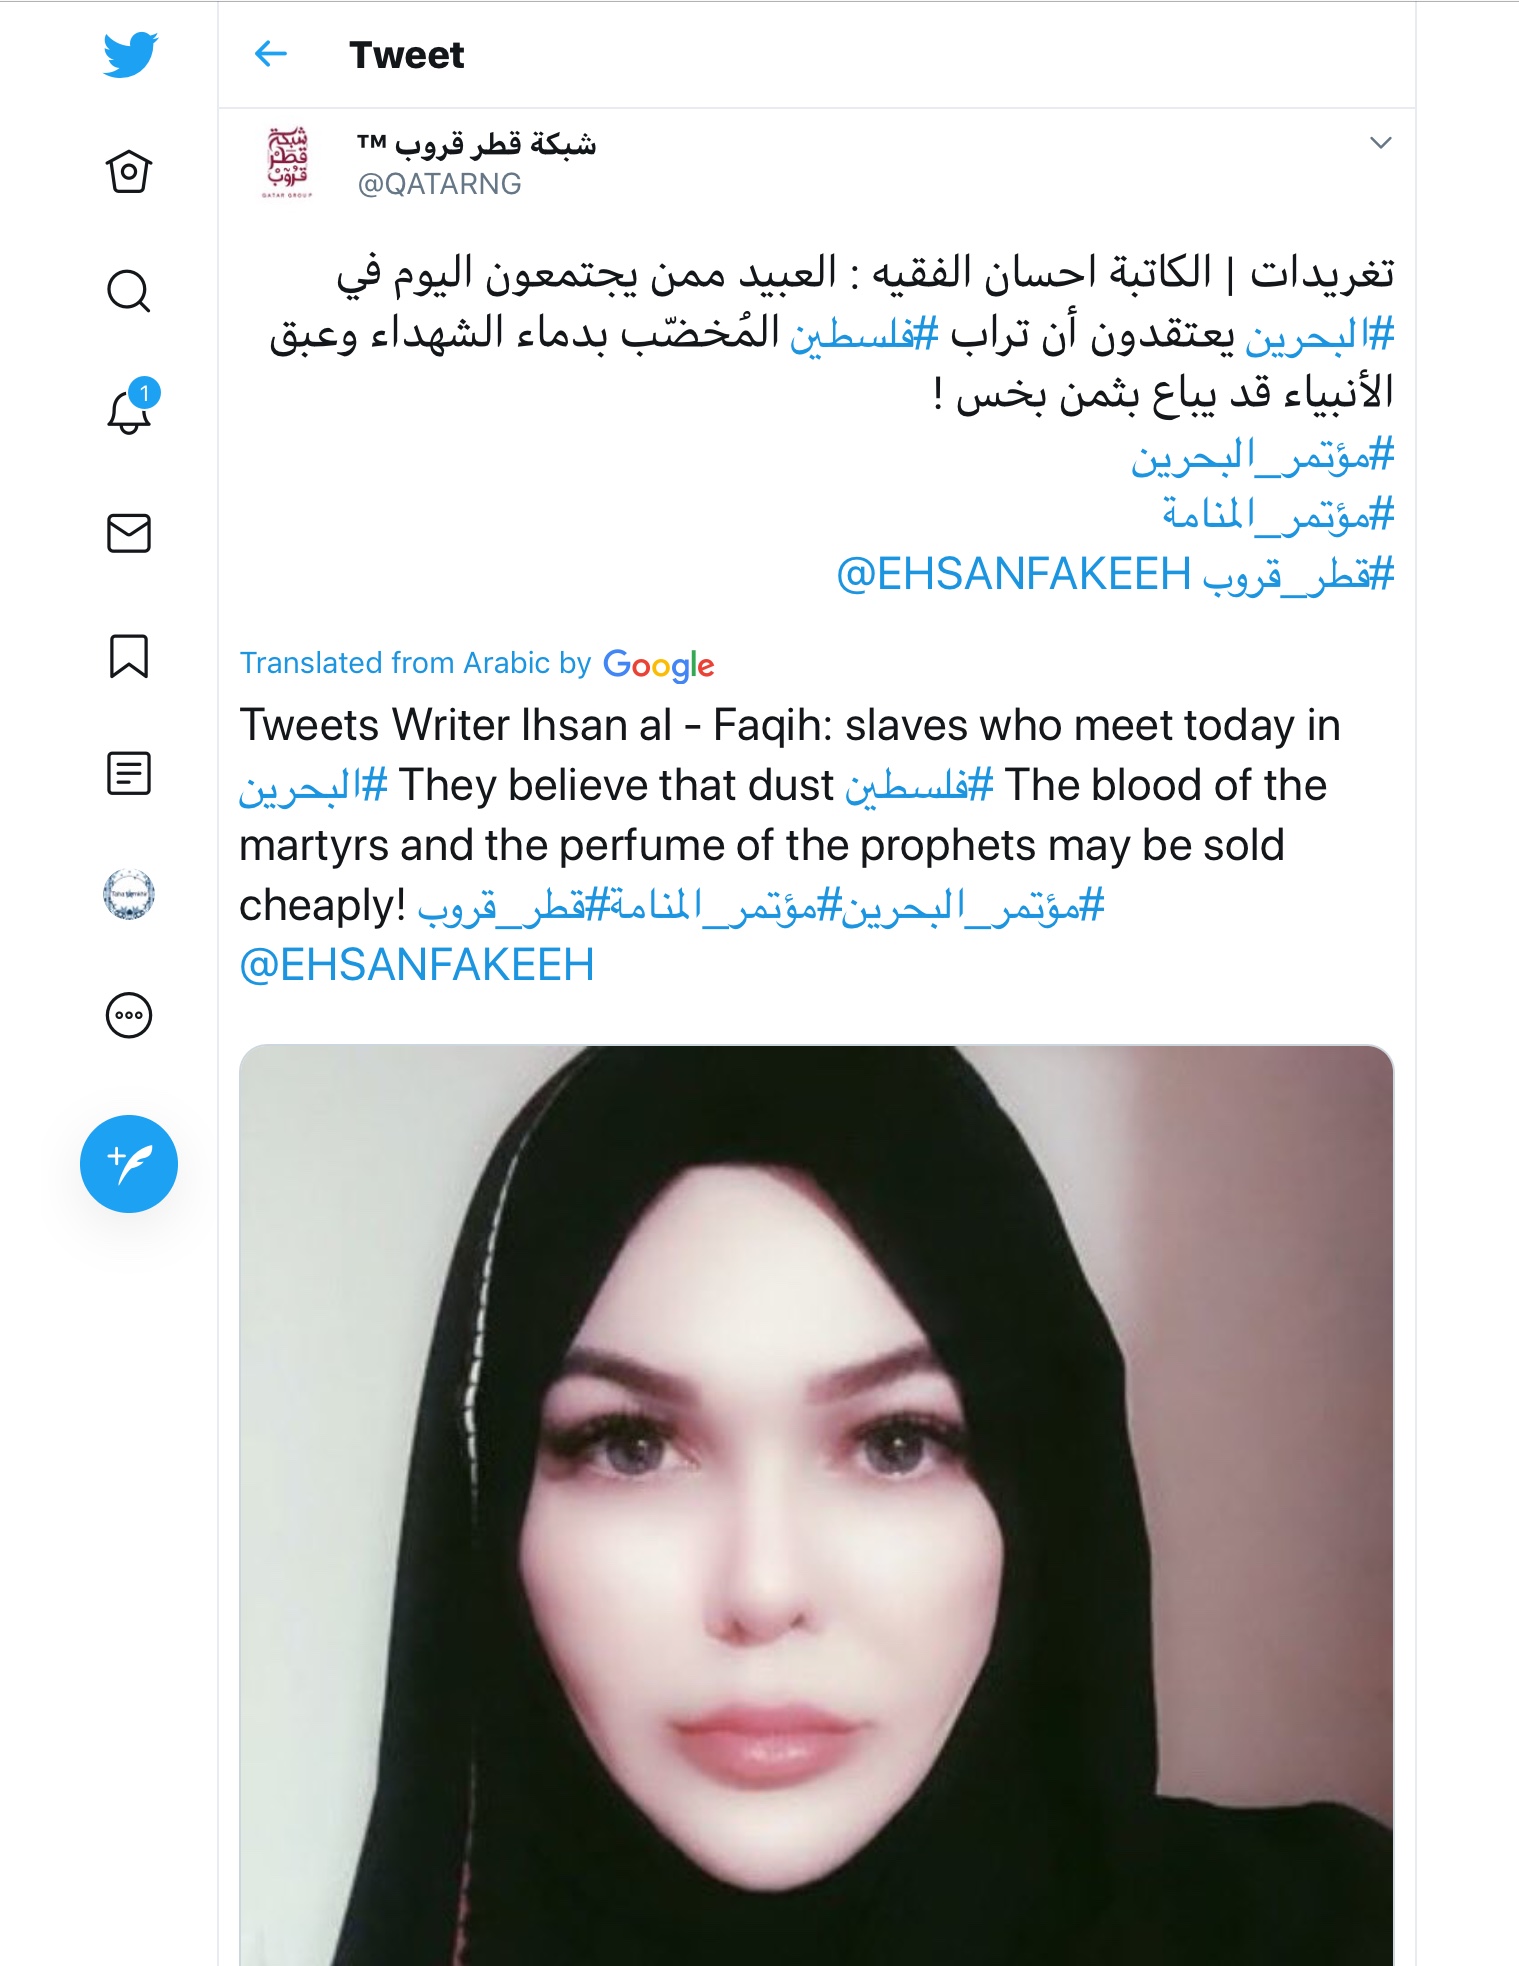Open Notifications bell with one alert

(131, 408)
